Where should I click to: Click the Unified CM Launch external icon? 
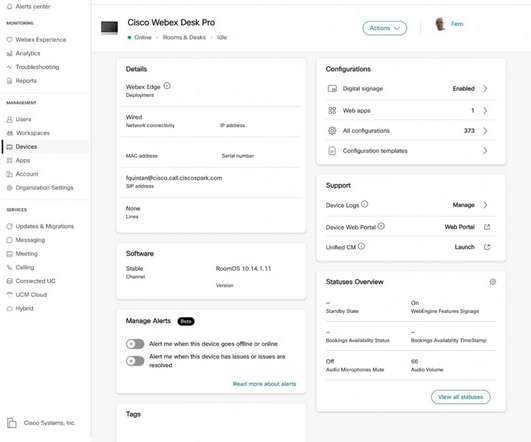pos(487,247)
